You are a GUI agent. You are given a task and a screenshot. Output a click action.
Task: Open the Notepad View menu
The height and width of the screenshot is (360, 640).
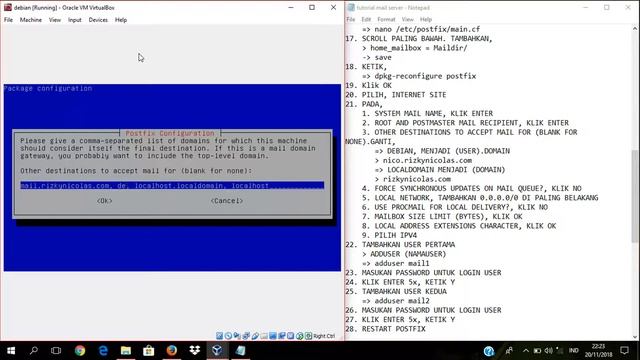(407, 19)
